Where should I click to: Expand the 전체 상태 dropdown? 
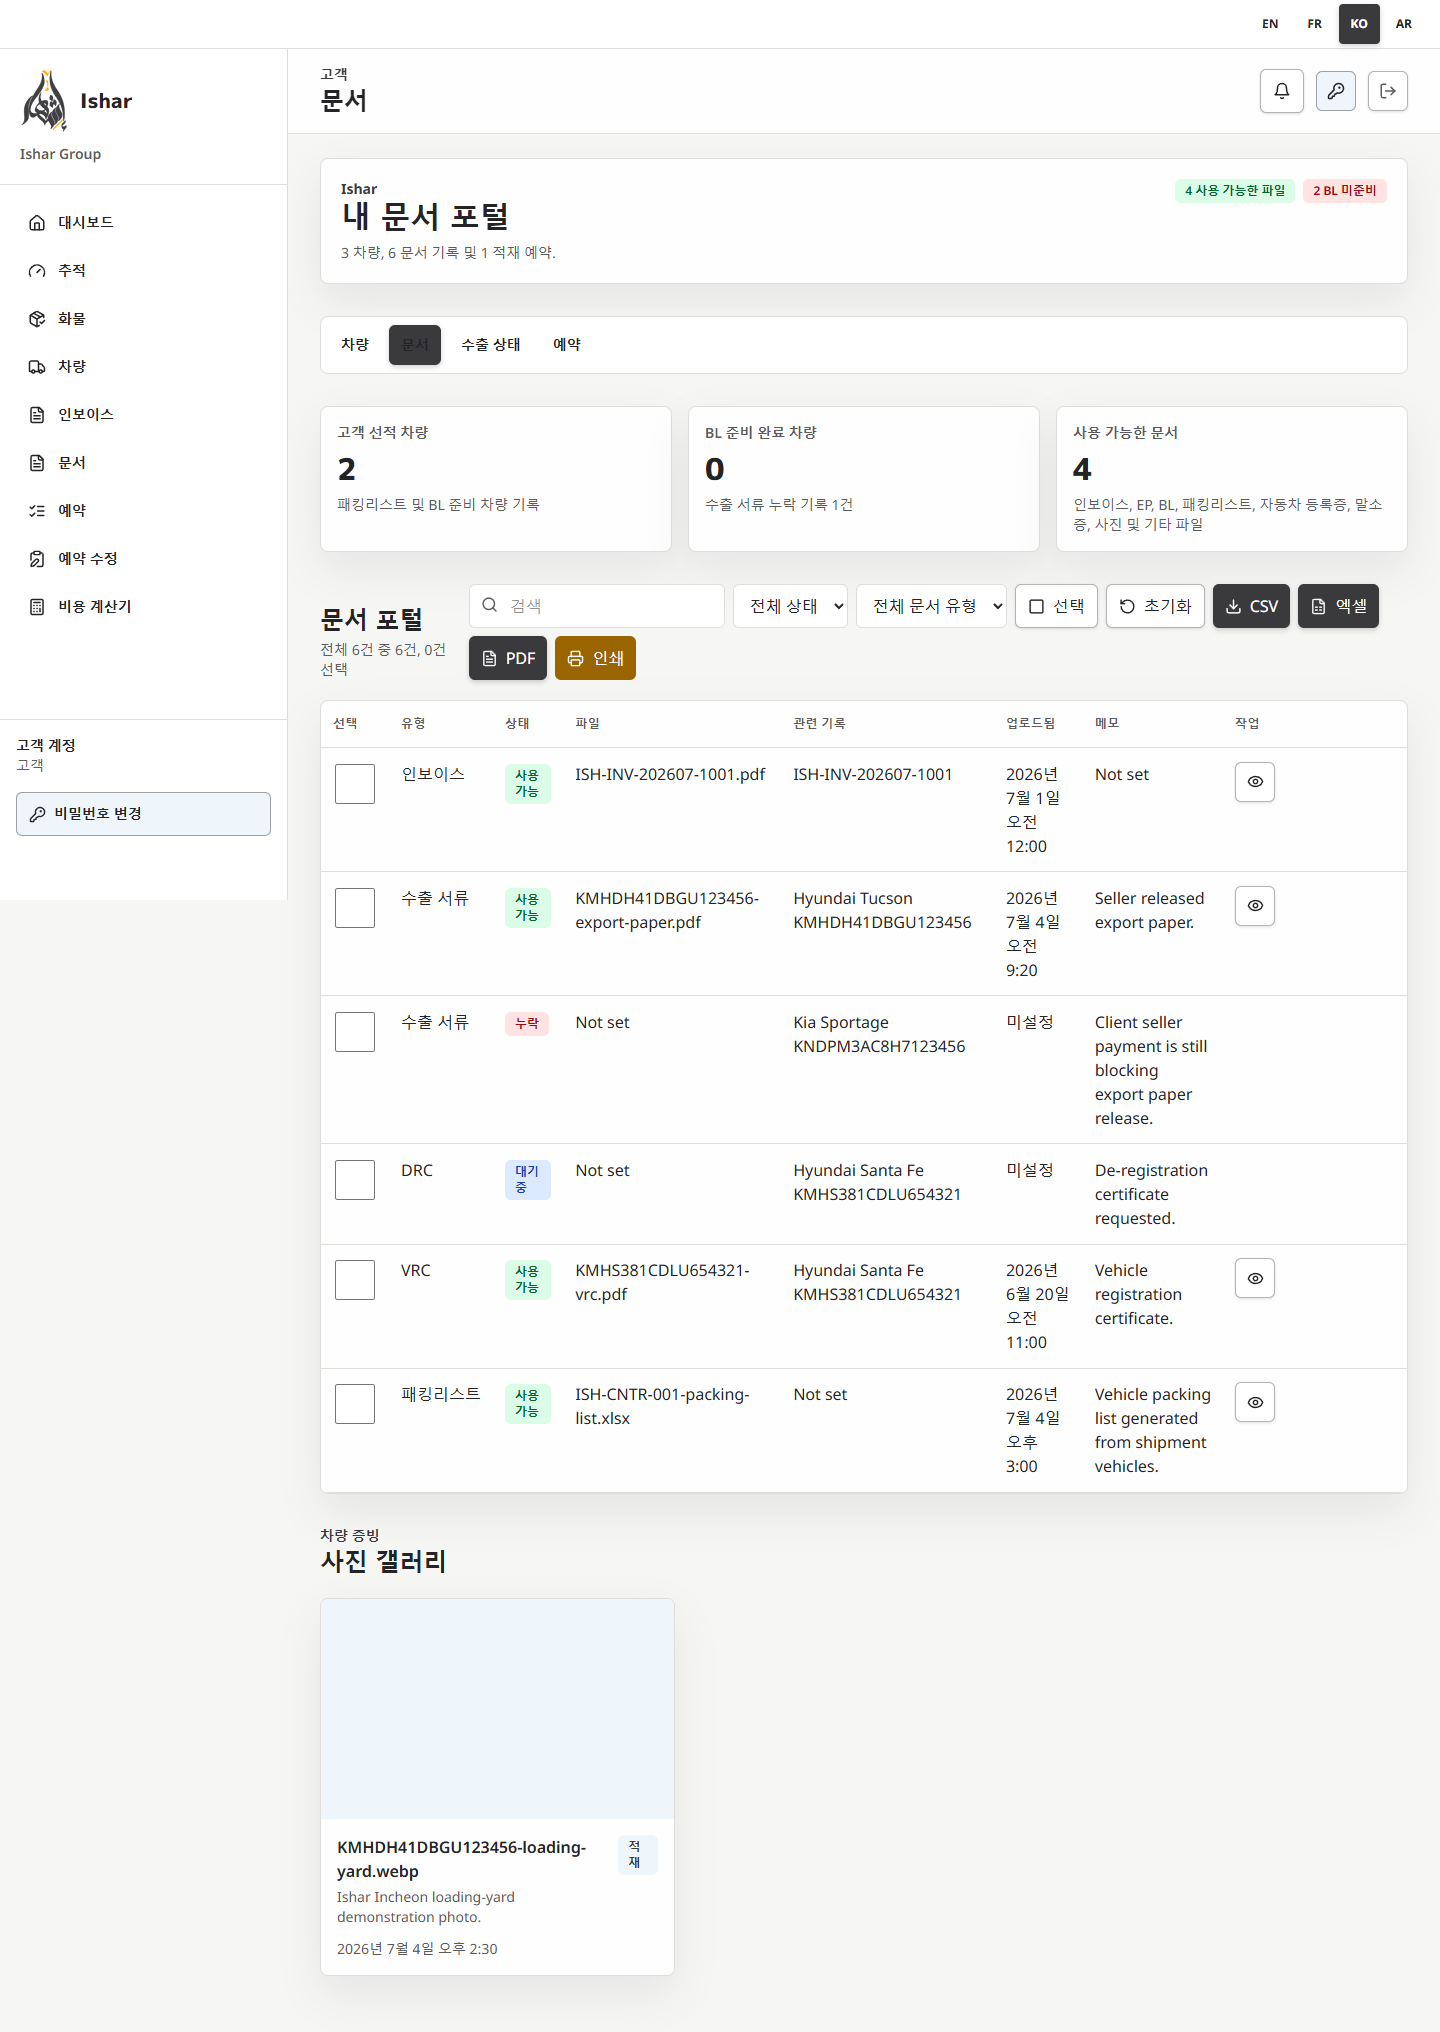pos(790,606)
